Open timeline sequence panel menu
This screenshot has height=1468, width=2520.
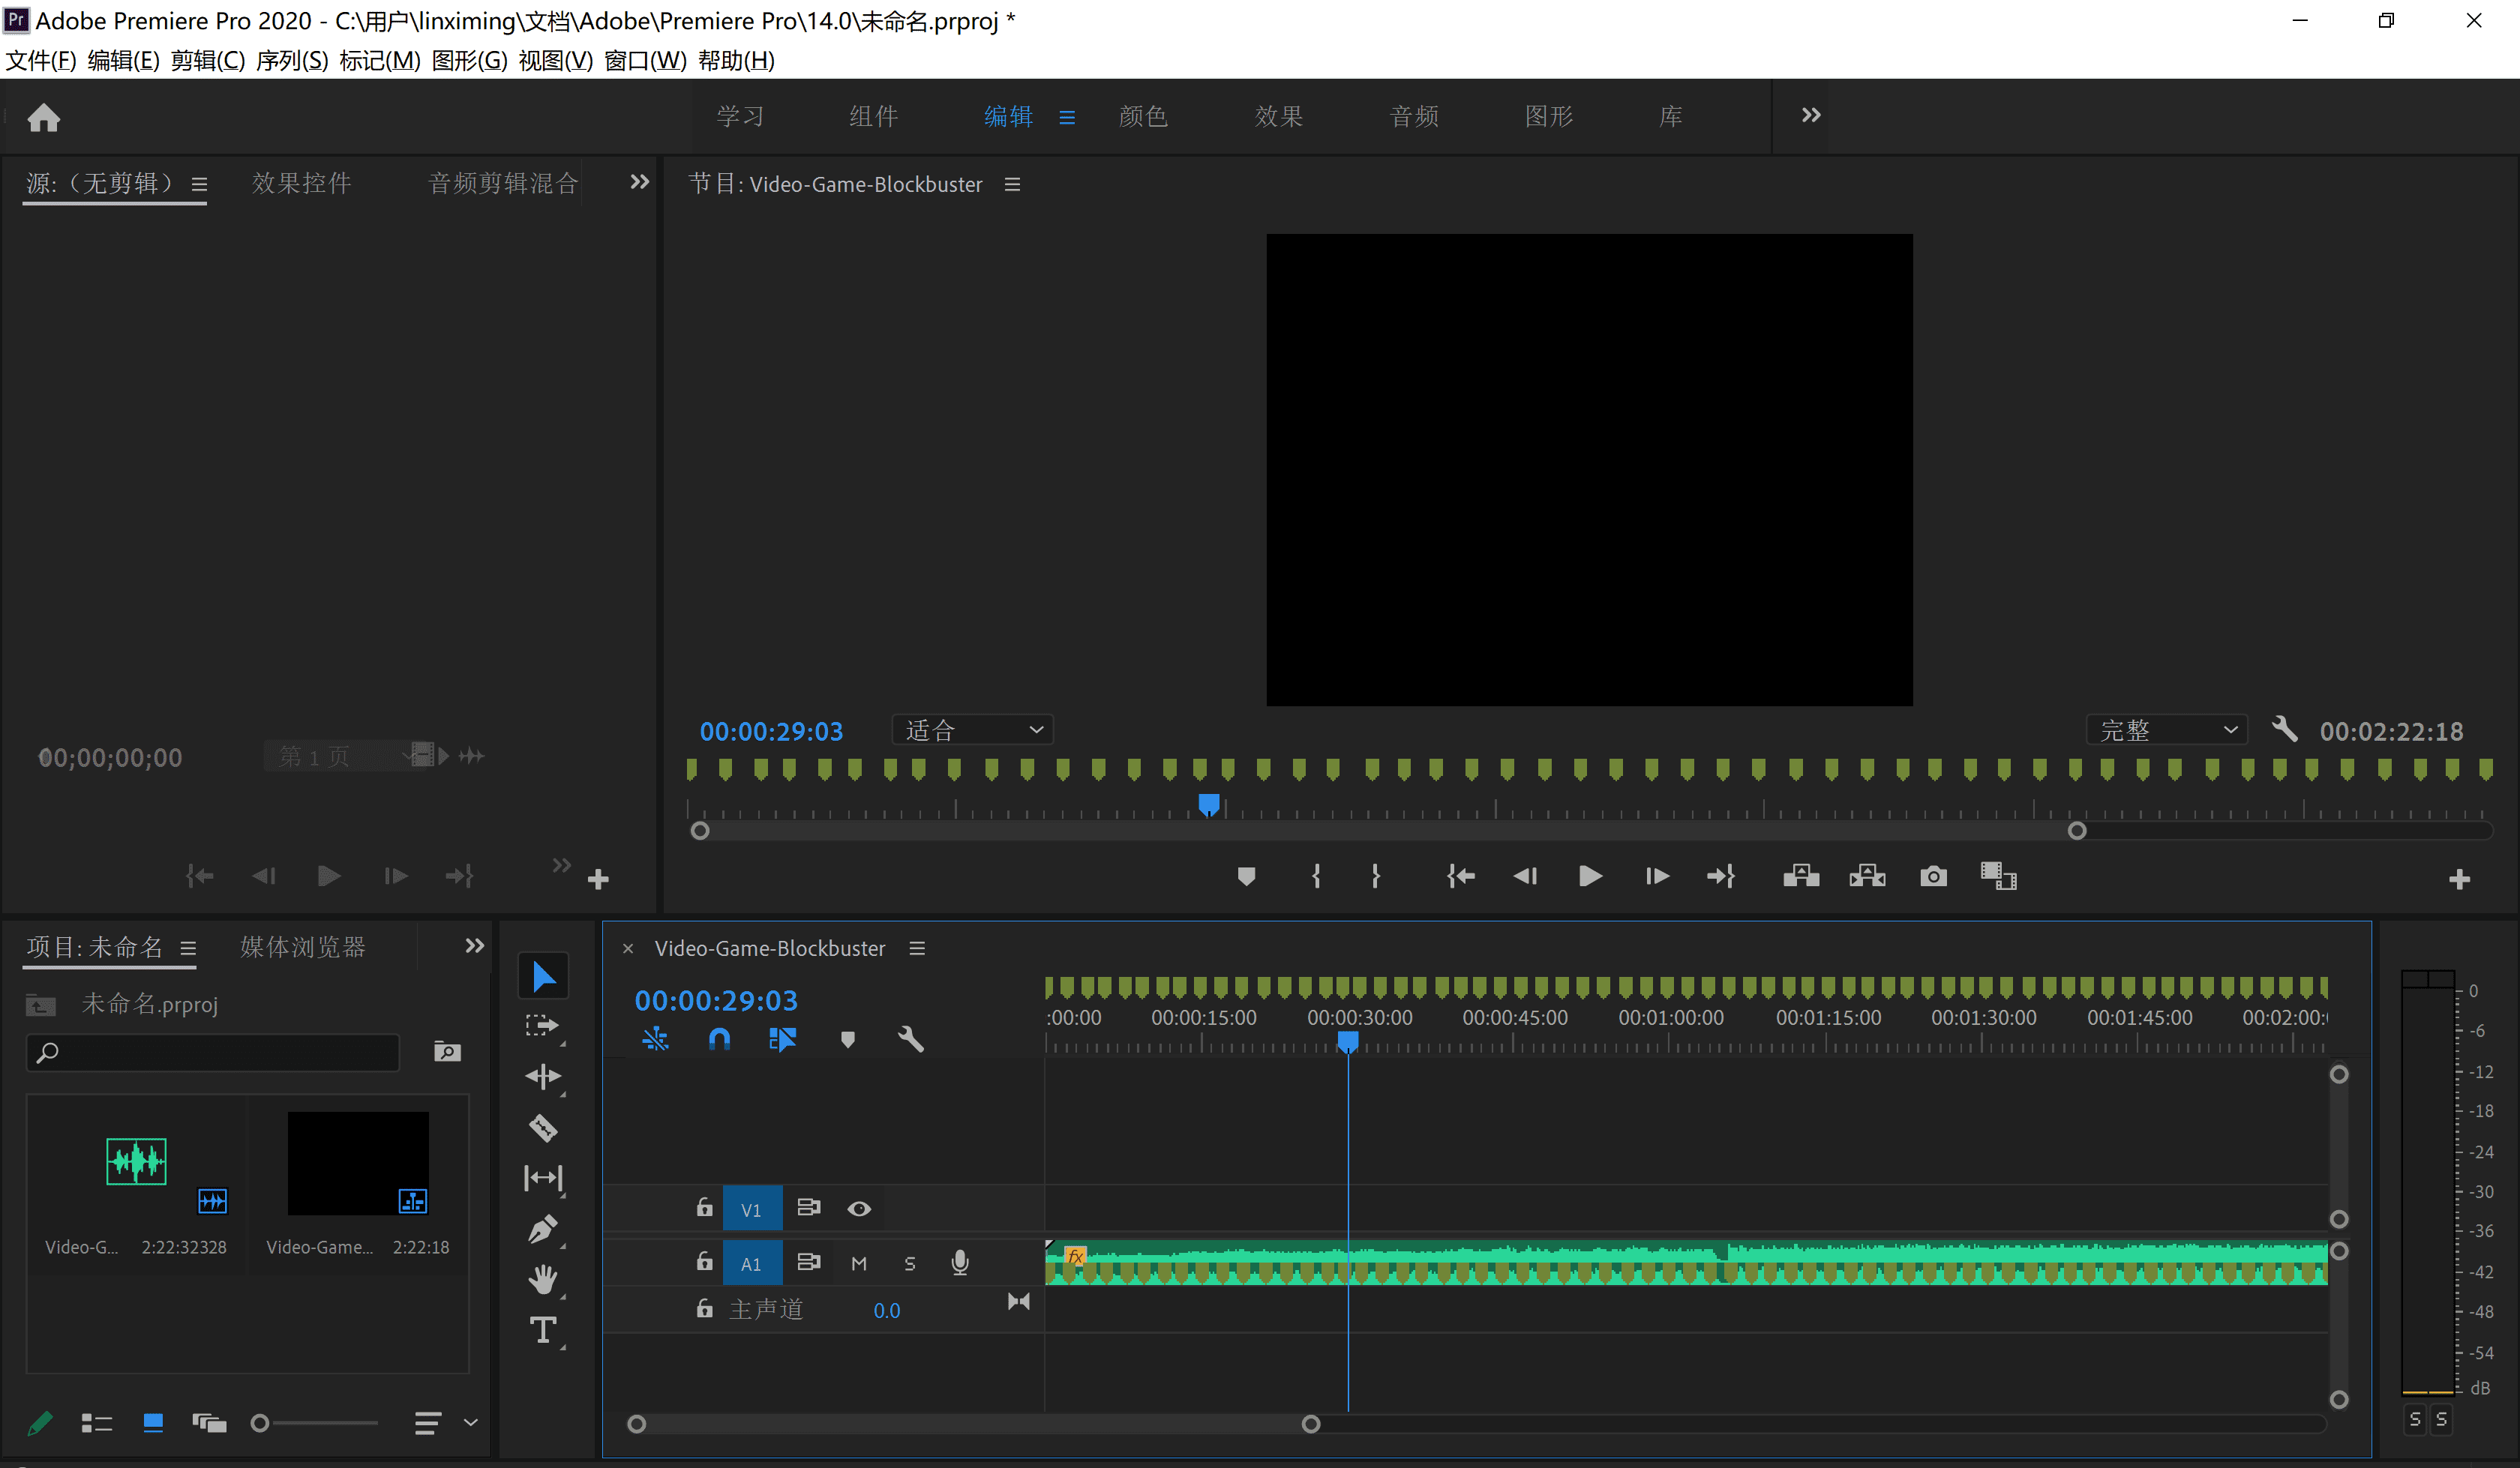click(x=917, y=948)
